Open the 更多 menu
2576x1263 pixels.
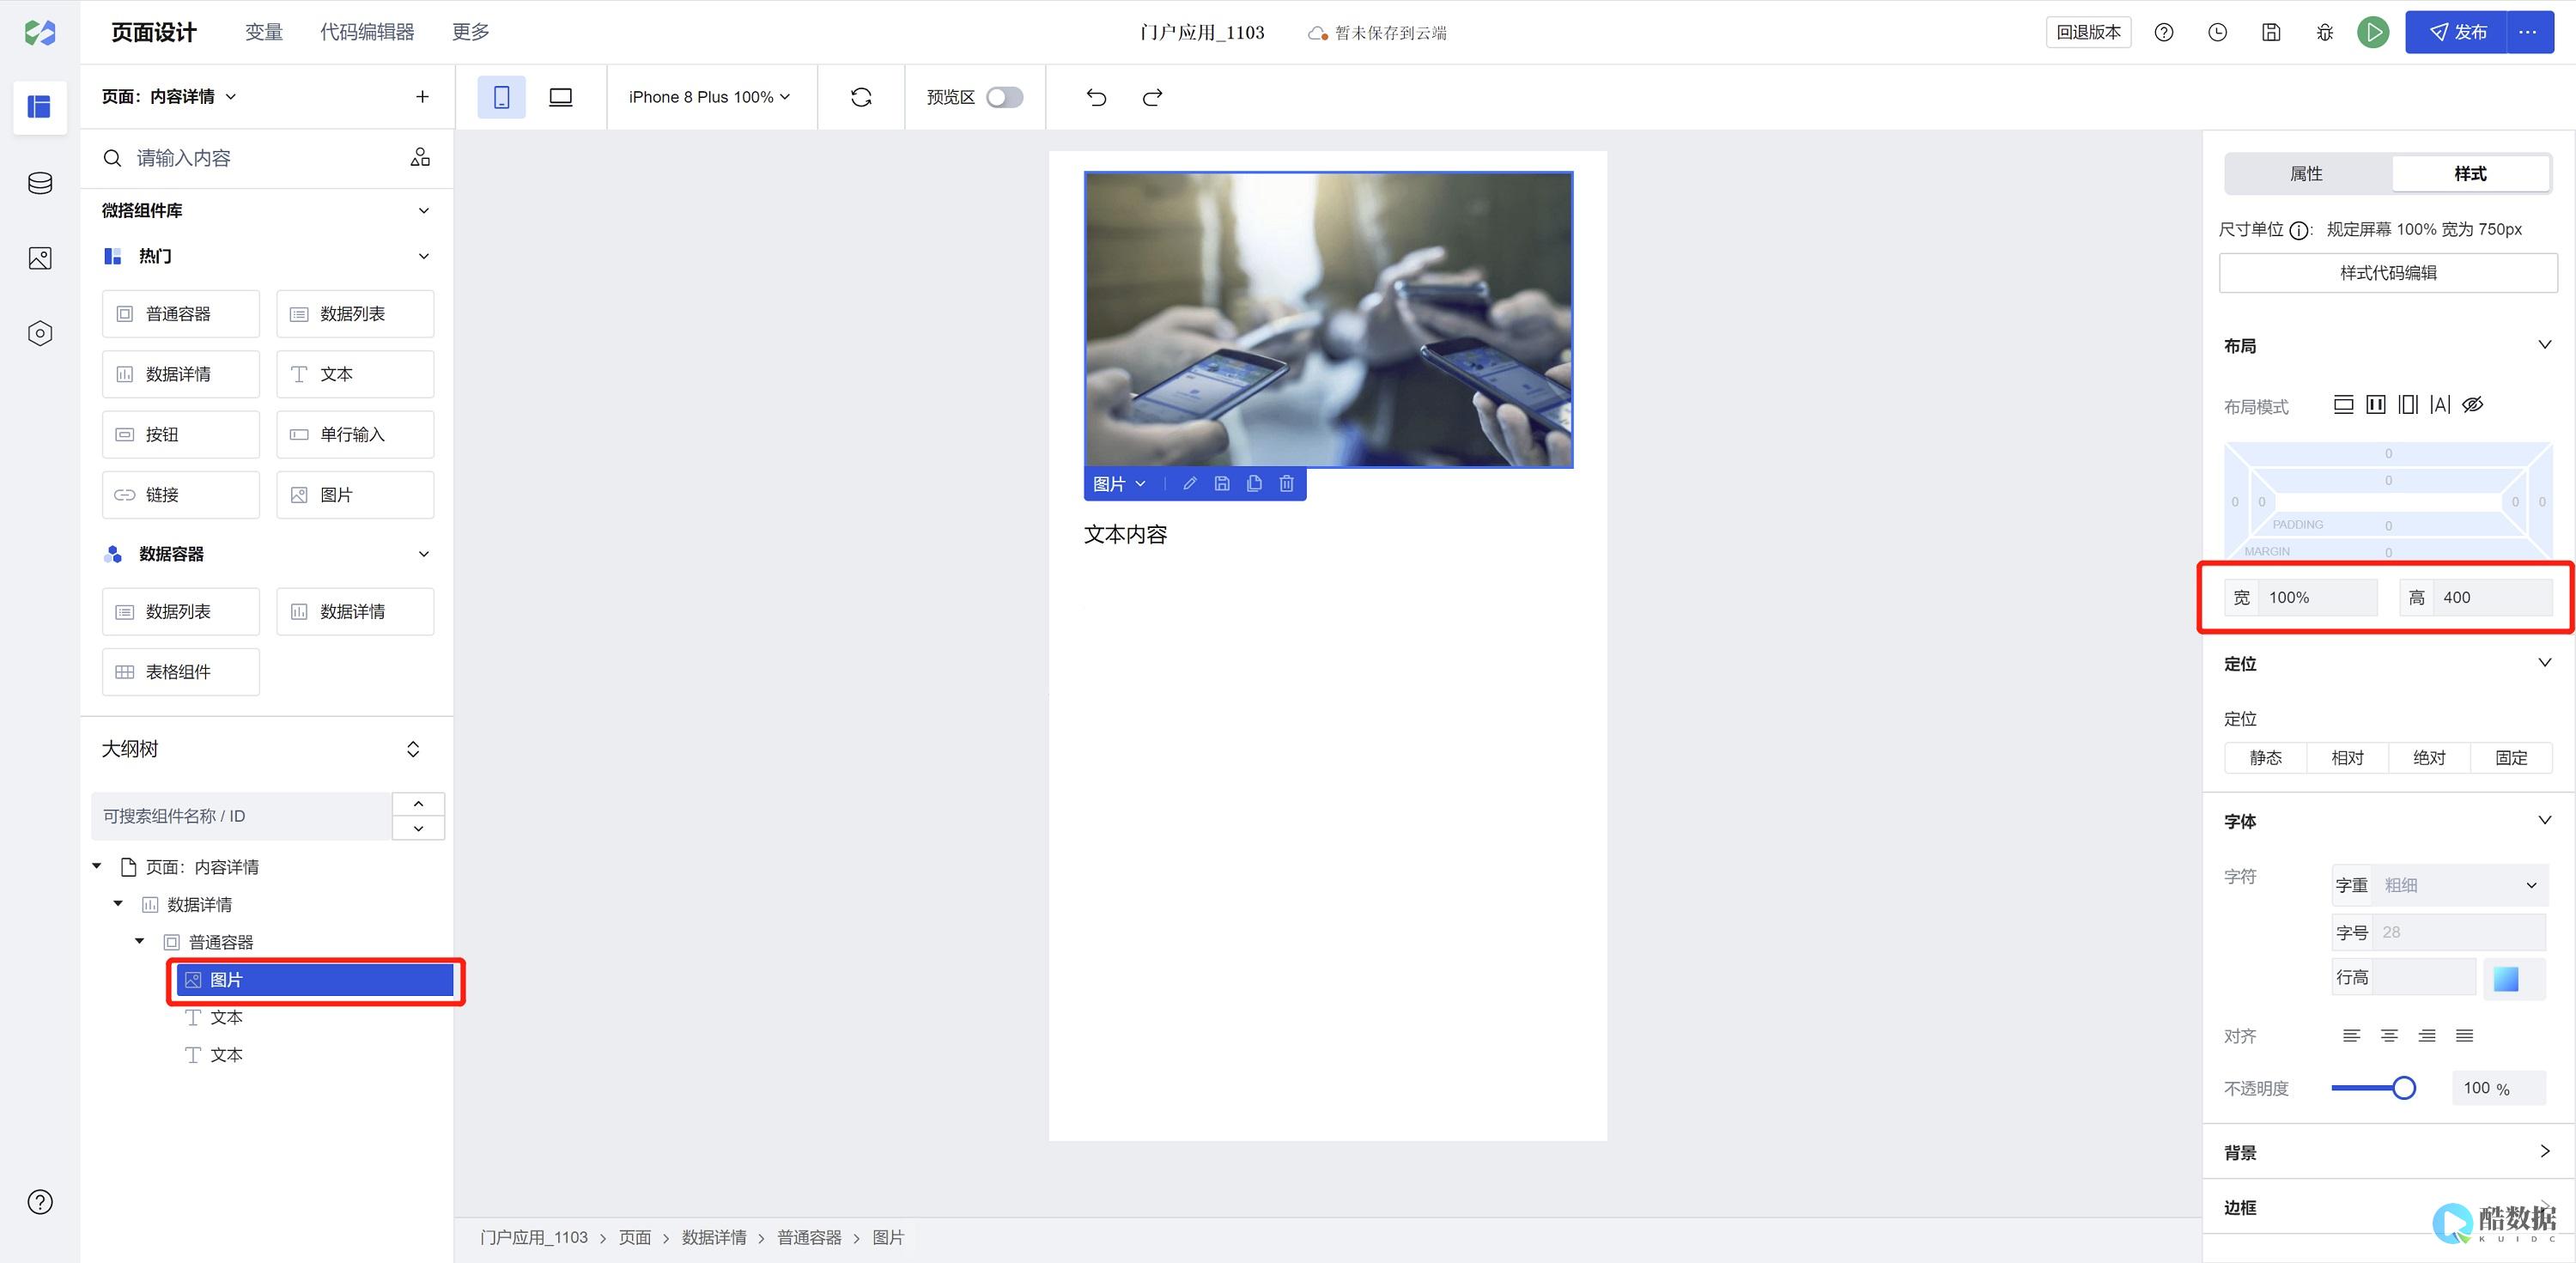[x=471, y=32]
